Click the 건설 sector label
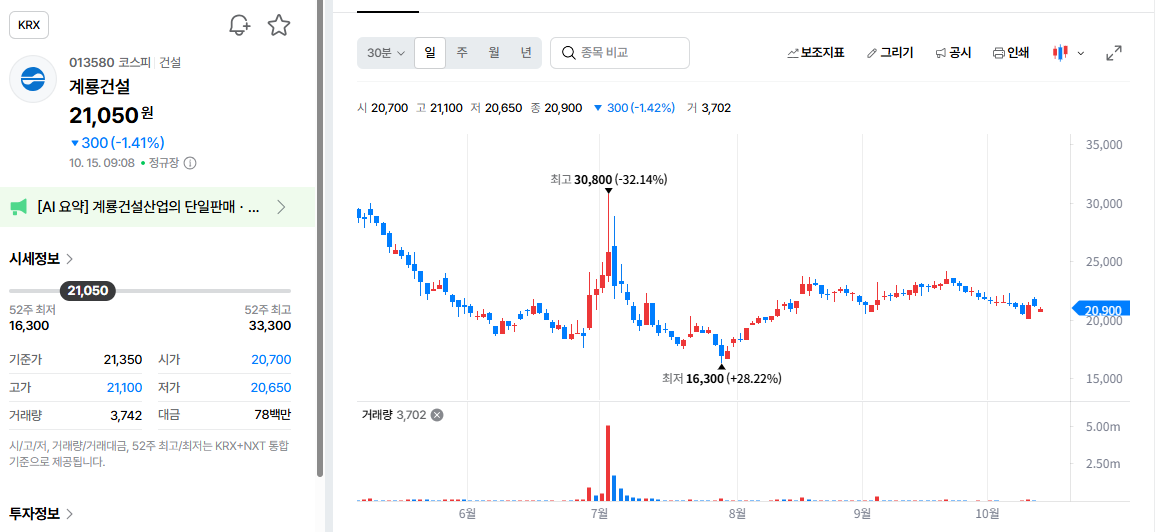 click(x=170, y=63)
